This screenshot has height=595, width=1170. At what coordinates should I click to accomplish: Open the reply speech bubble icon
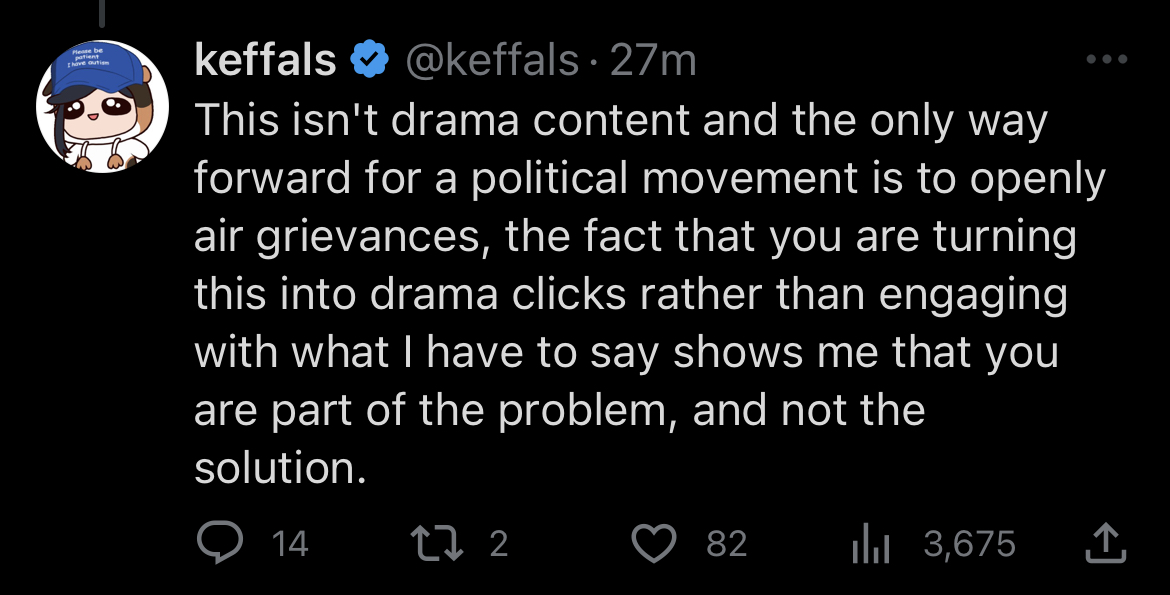[219, 542]
